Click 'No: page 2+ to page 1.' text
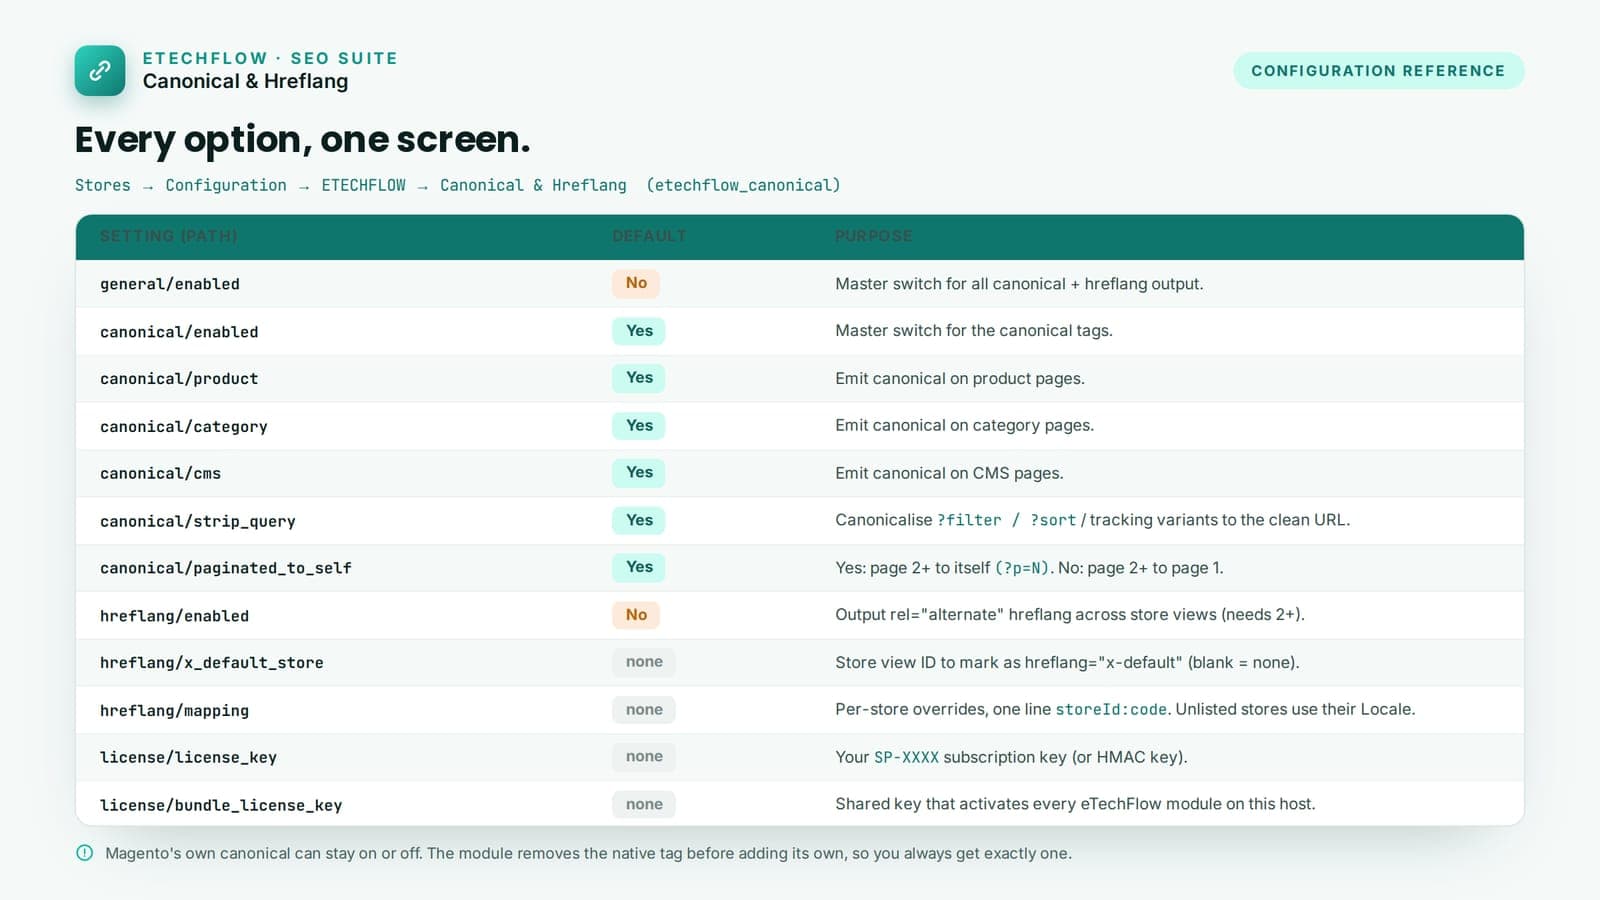The width and height of the screenshot is (1600, 900). click(x=1141, y=568)
